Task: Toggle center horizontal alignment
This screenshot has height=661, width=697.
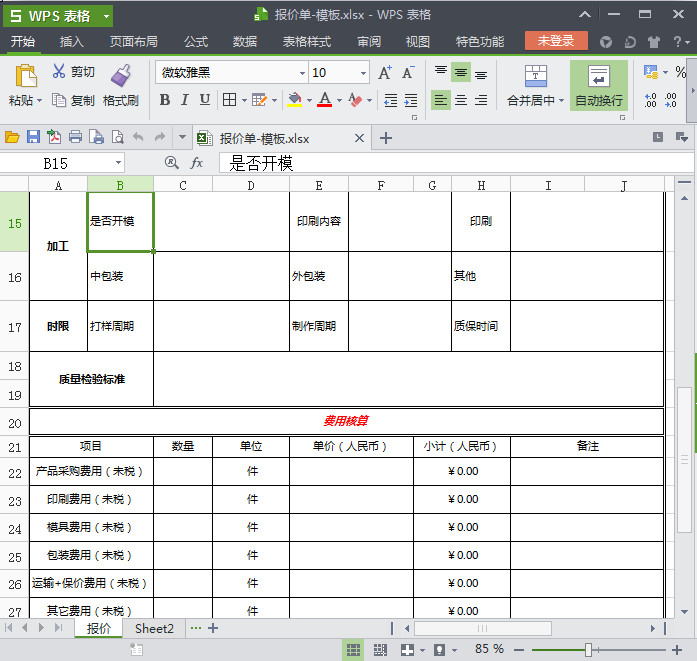Action: pyautogui.click(x=461, y=100)
